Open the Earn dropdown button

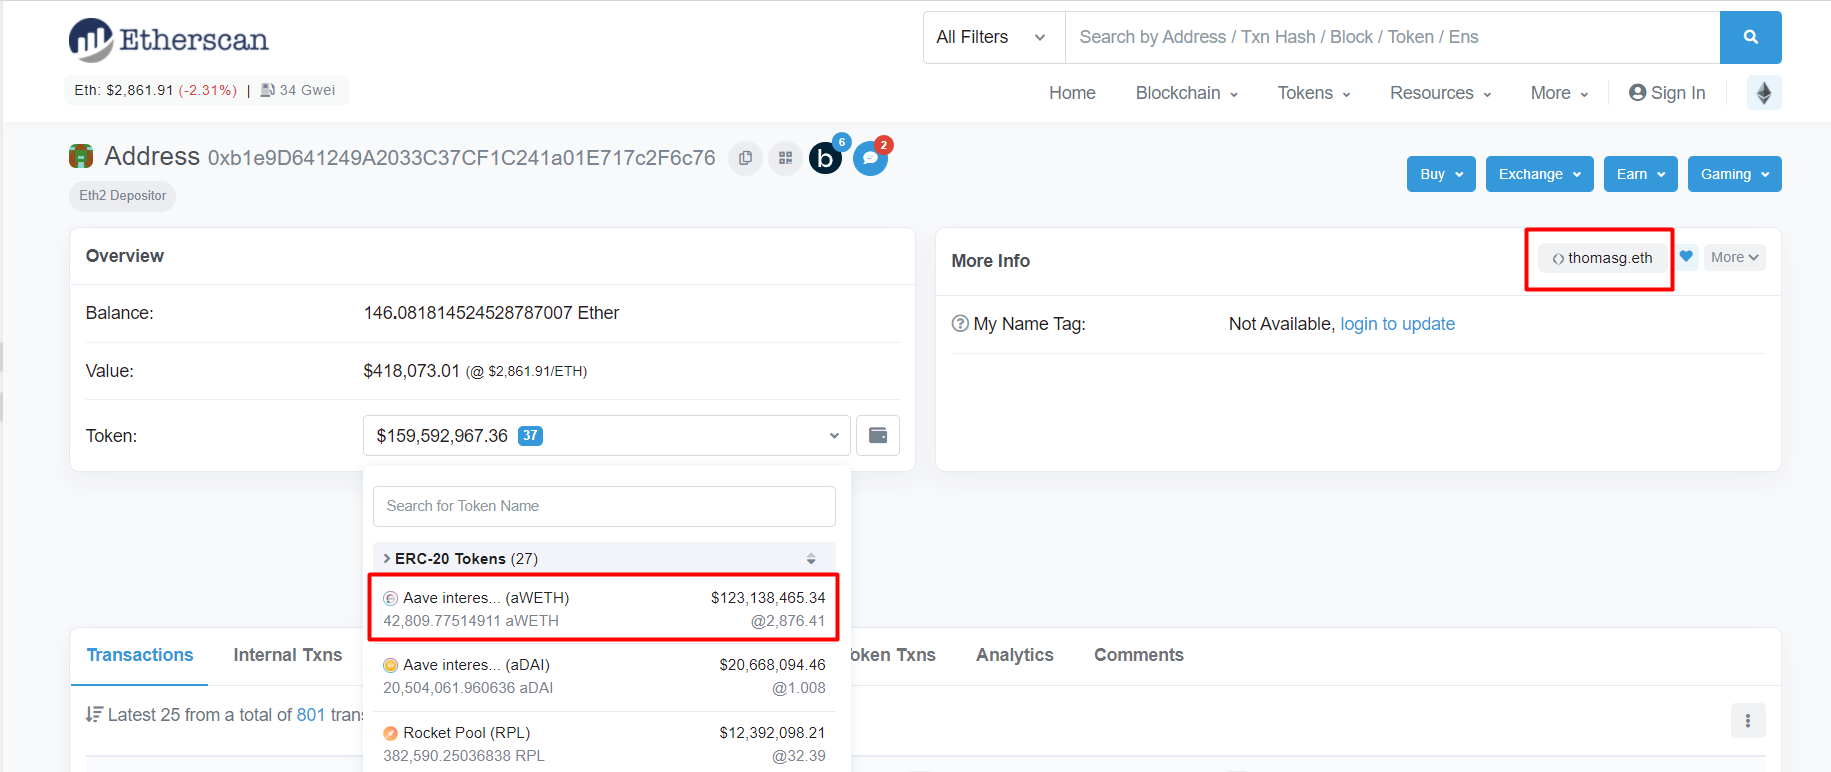[1641, 174]
